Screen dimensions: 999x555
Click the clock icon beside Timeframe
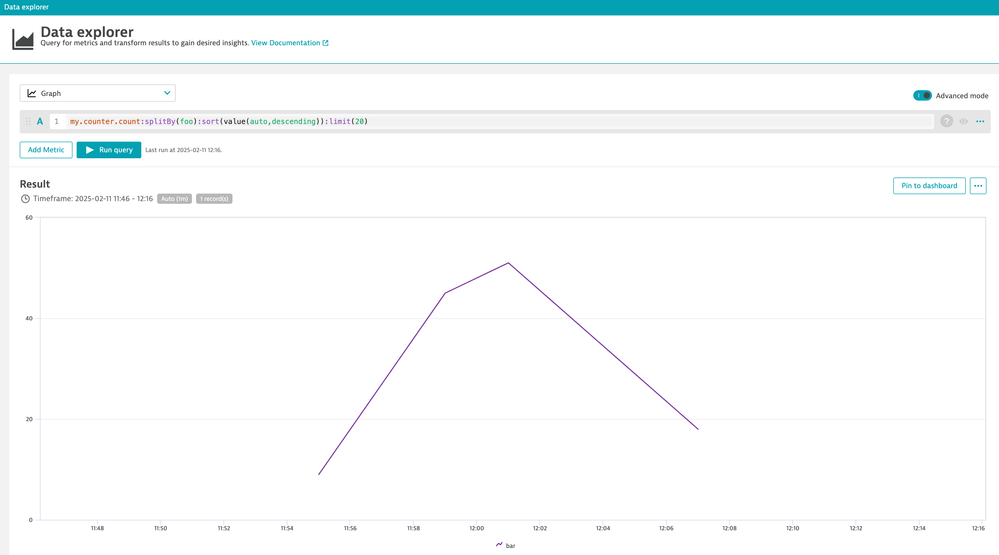26,199
